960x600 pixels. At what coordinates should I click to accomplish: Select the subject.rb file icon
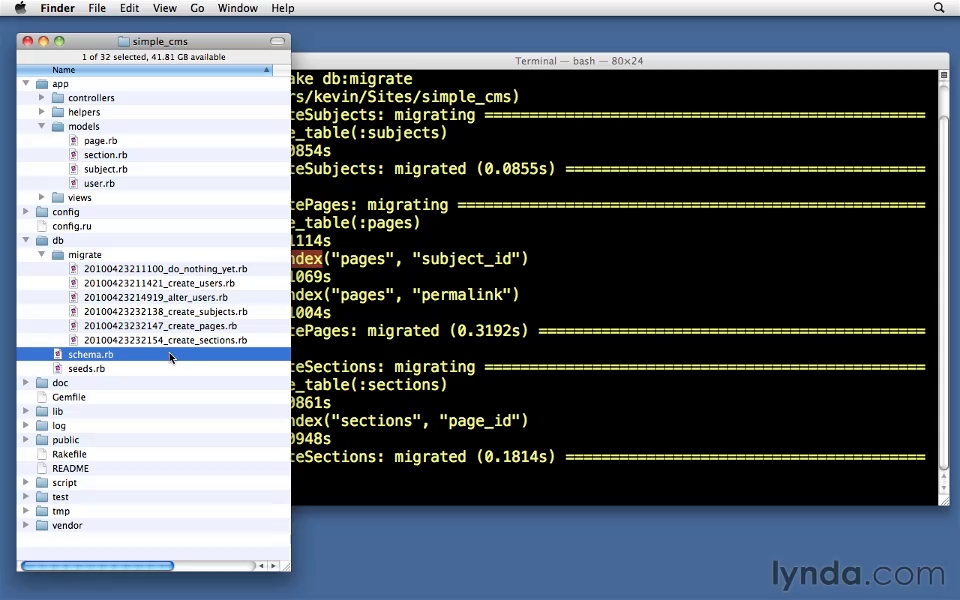(73, 169)
